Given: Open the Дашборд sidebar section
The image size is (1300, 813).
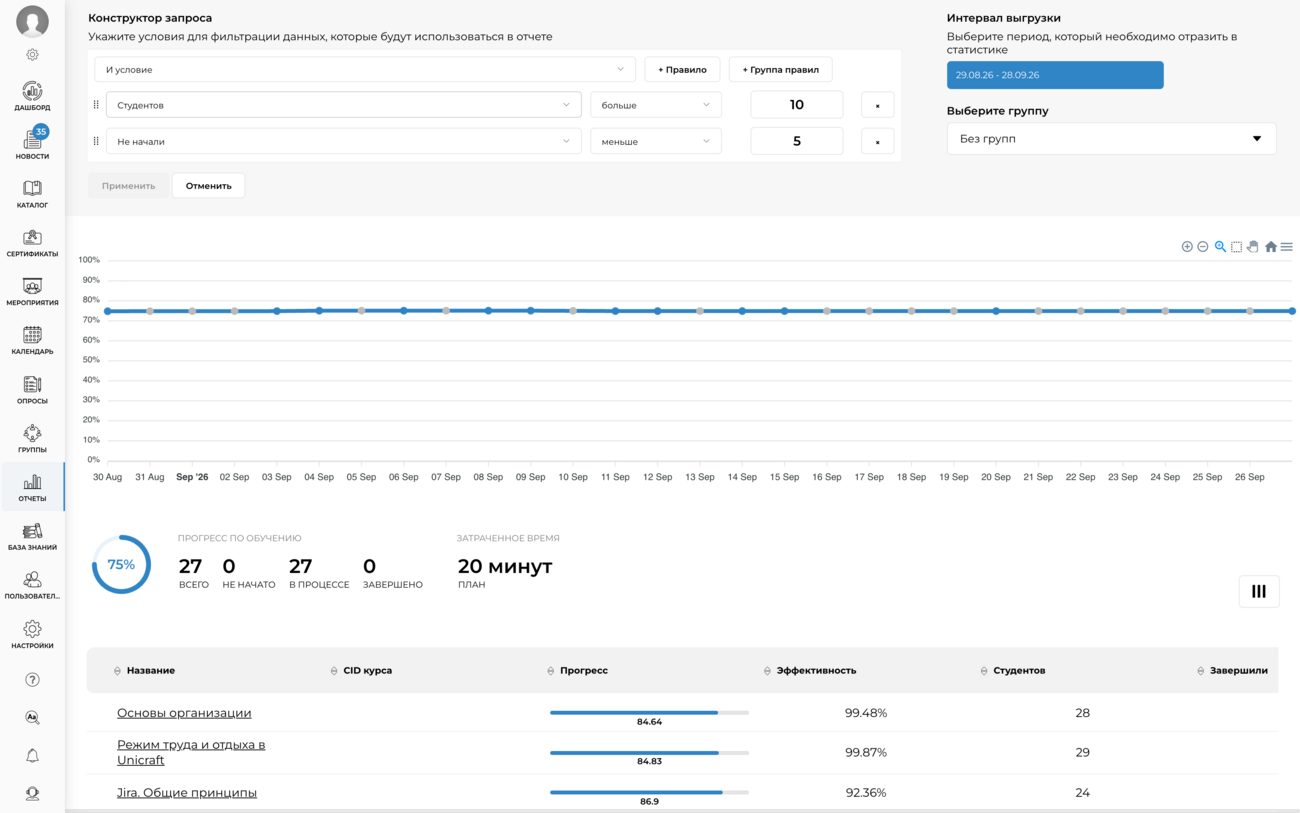Looking at the screenshot, I should 32,96.
